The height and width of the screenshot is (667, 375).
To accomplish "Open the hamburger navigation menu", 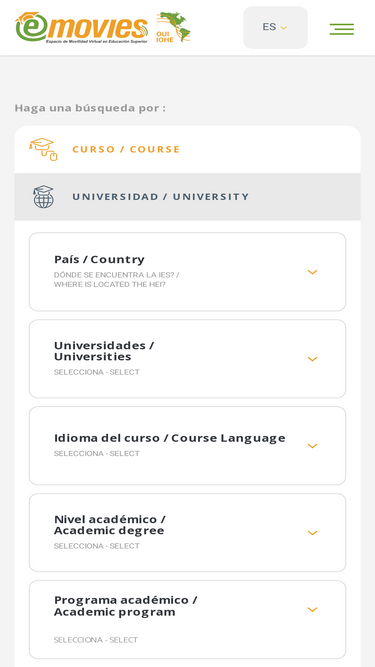I will click(341, 29).
